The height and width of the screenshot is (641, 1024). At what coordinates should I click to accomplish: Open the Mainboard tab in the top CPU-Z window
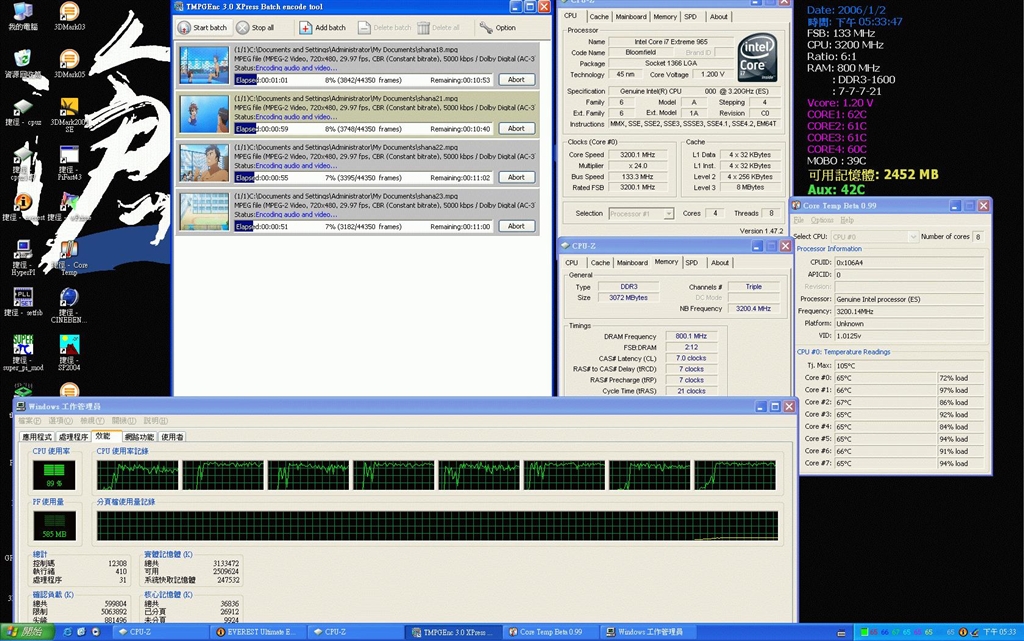coord(631,17)
